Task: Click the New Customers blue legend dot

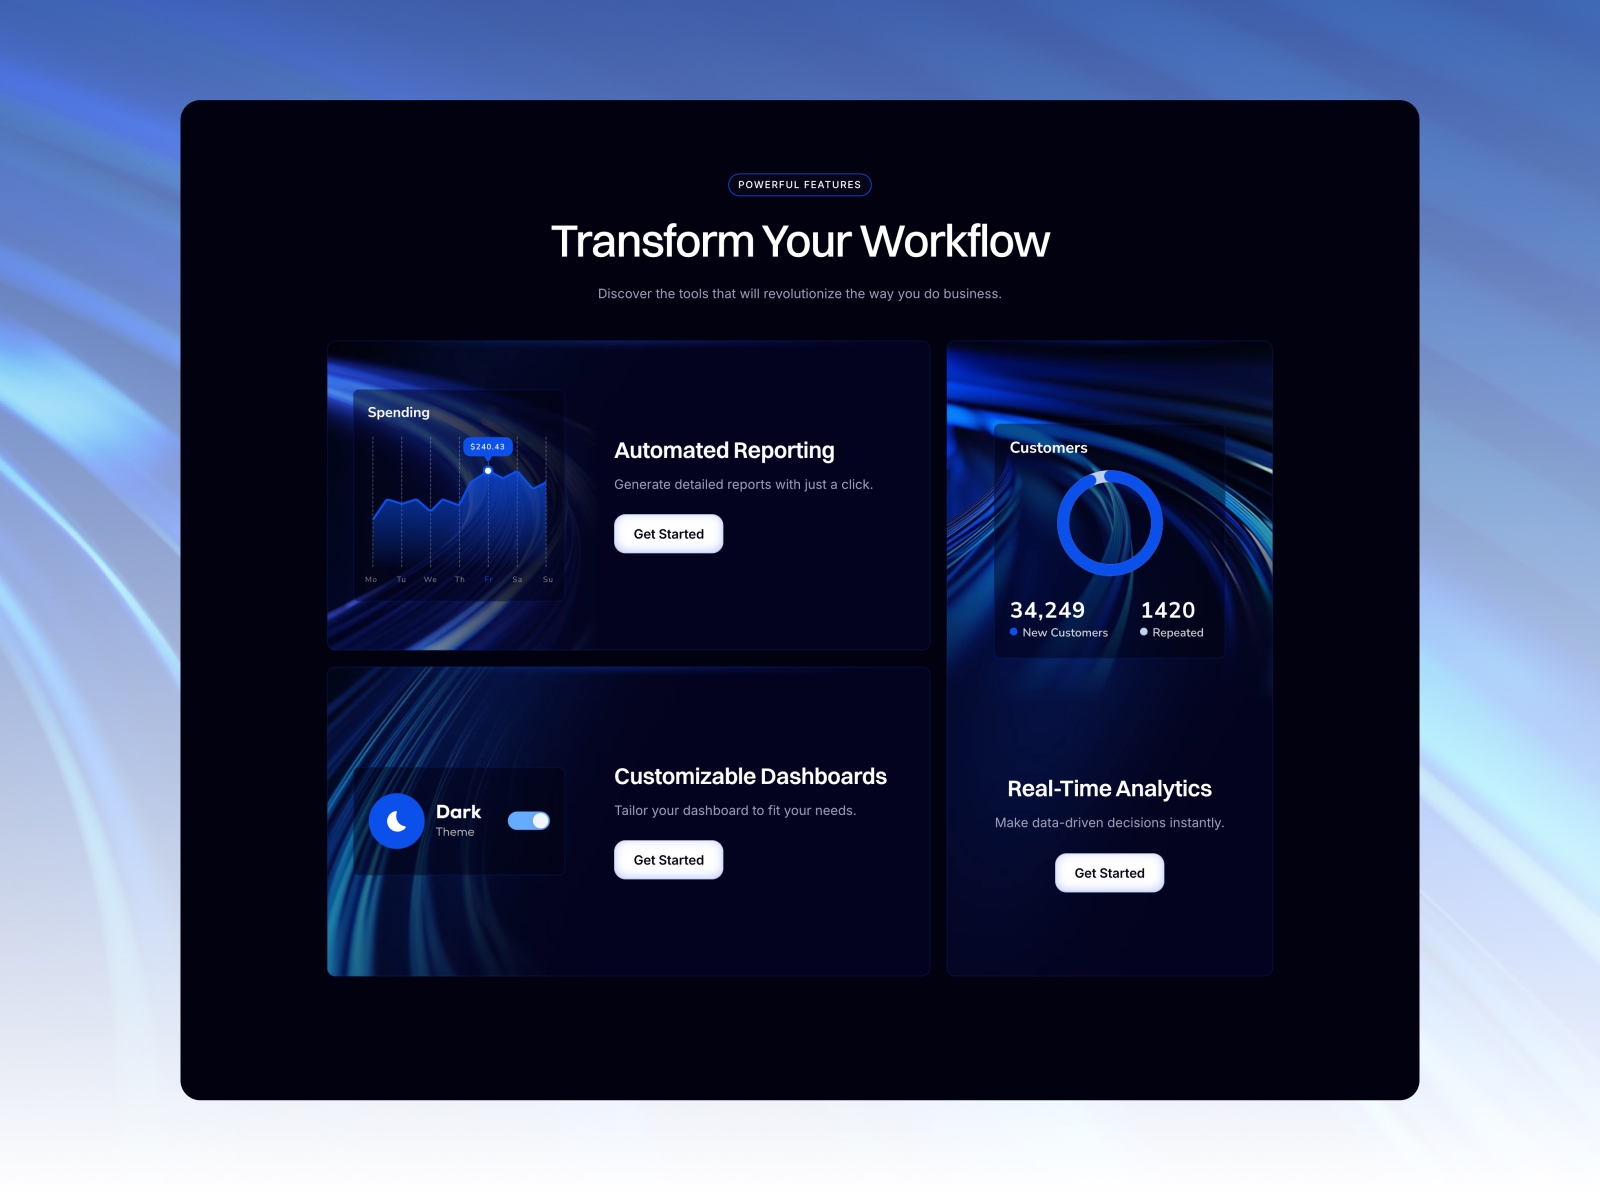Action: tap(1016, 632)
